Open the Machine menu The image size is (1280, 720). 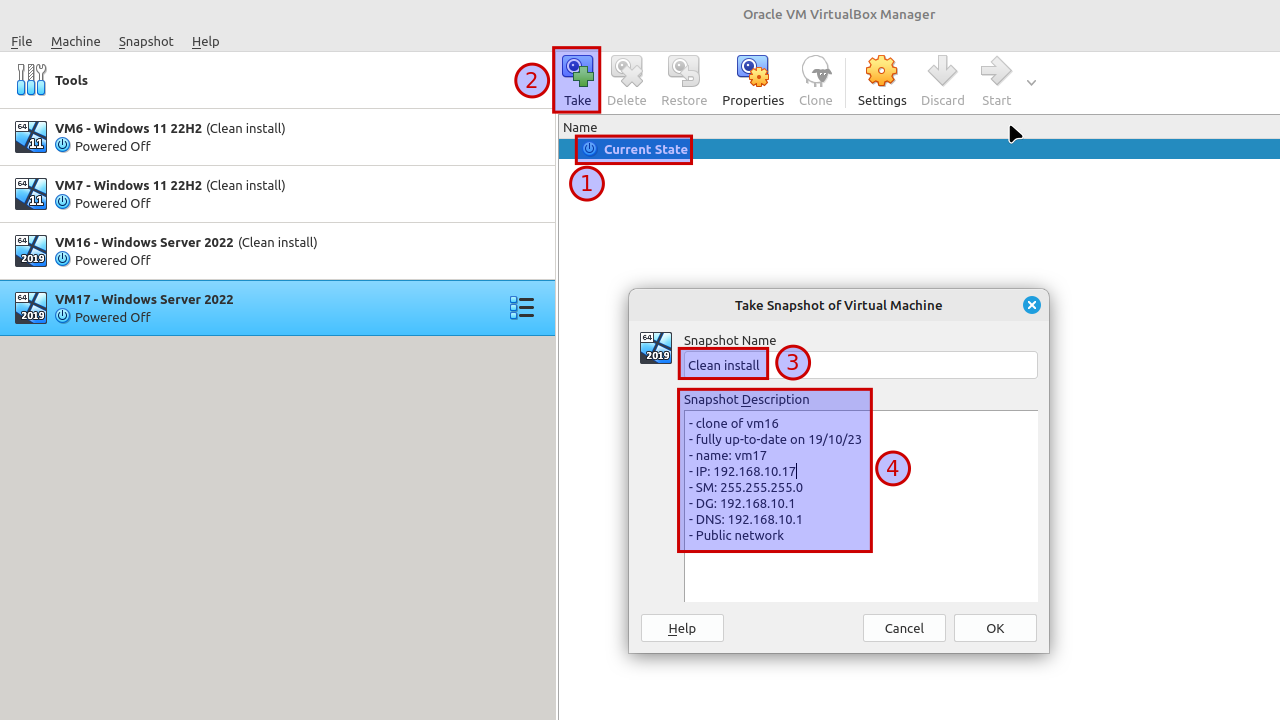[75, 41]
